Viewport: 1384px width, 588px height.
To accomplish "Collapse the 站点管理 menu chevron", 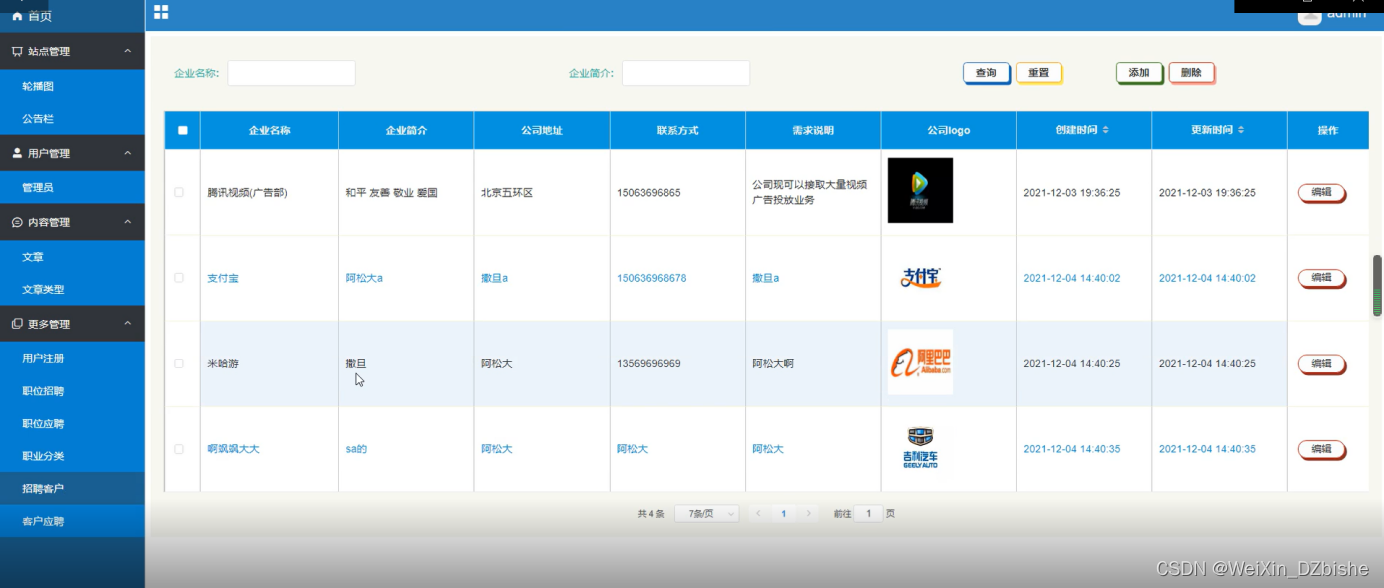I will pos(127,51).
